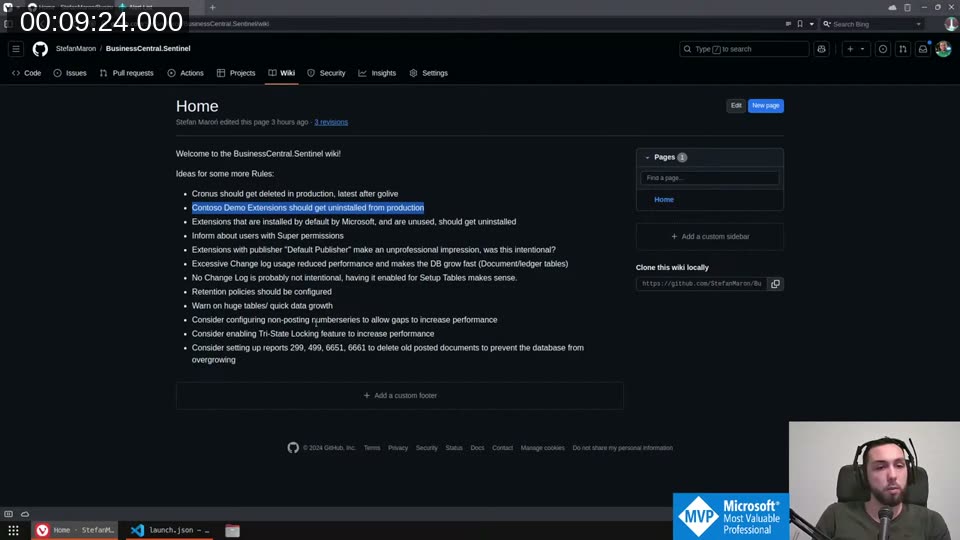Image resolution: width=960 pixels, height=540 pixels.
Task: Open the Actions tab
Action: tap(186, 73)
